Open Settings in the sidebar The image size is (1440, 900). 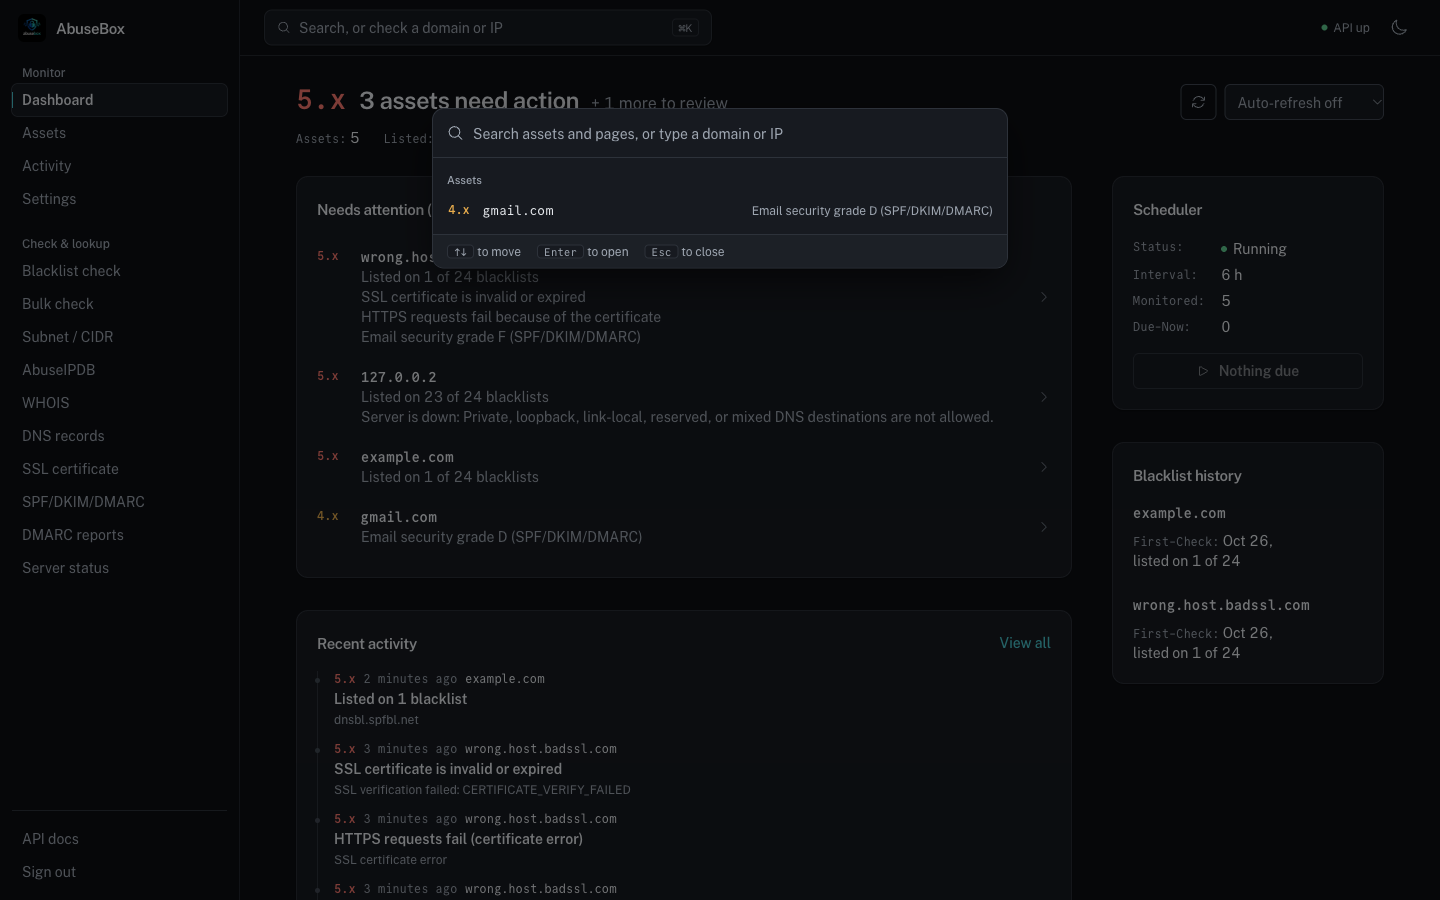[120, 199]
